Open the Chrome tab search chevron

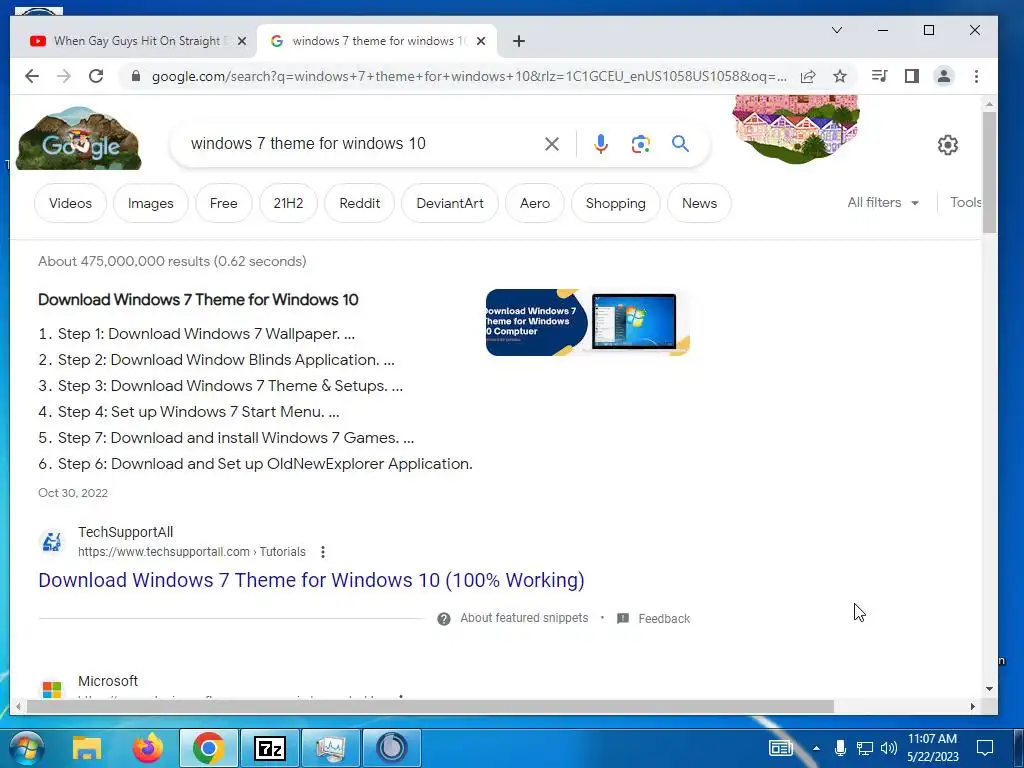pos(837,30)
